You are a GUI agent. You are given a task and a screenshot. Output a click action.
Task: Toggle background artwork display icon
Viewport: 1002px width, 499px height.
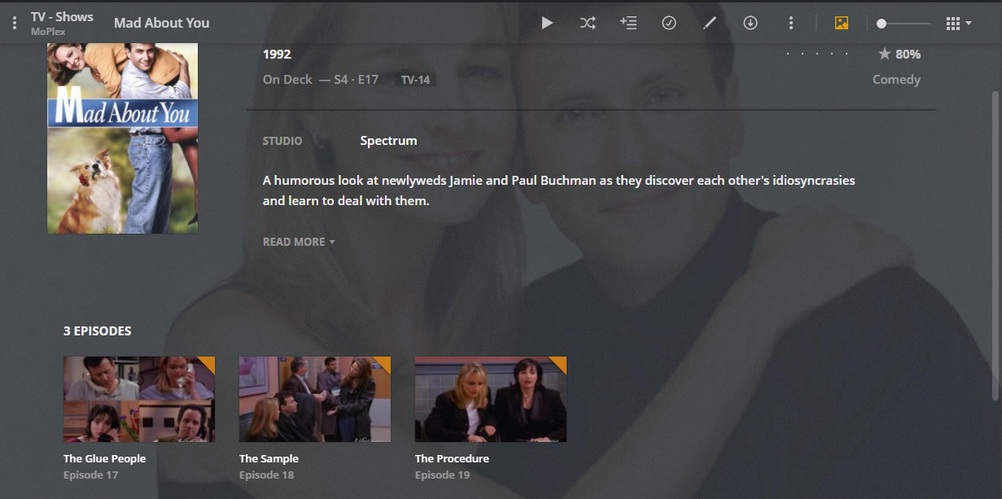coord(842,23)
